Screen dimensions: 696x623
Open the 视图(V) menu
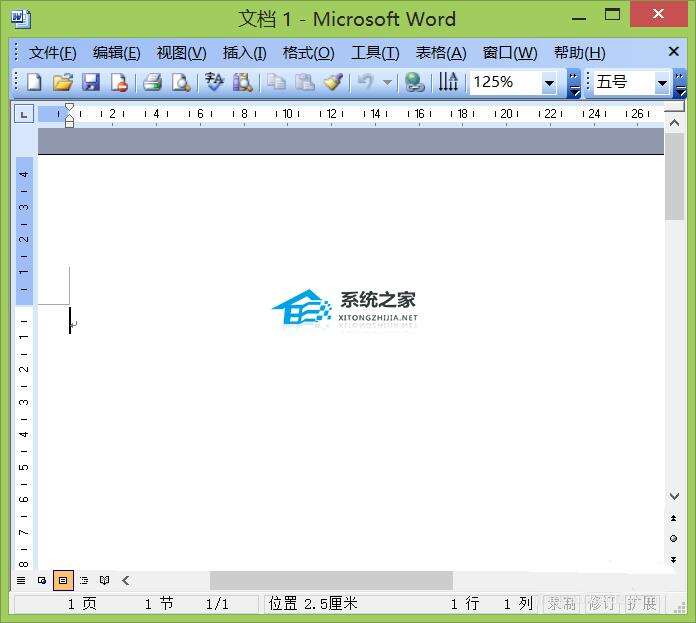[x=182, y=53]
